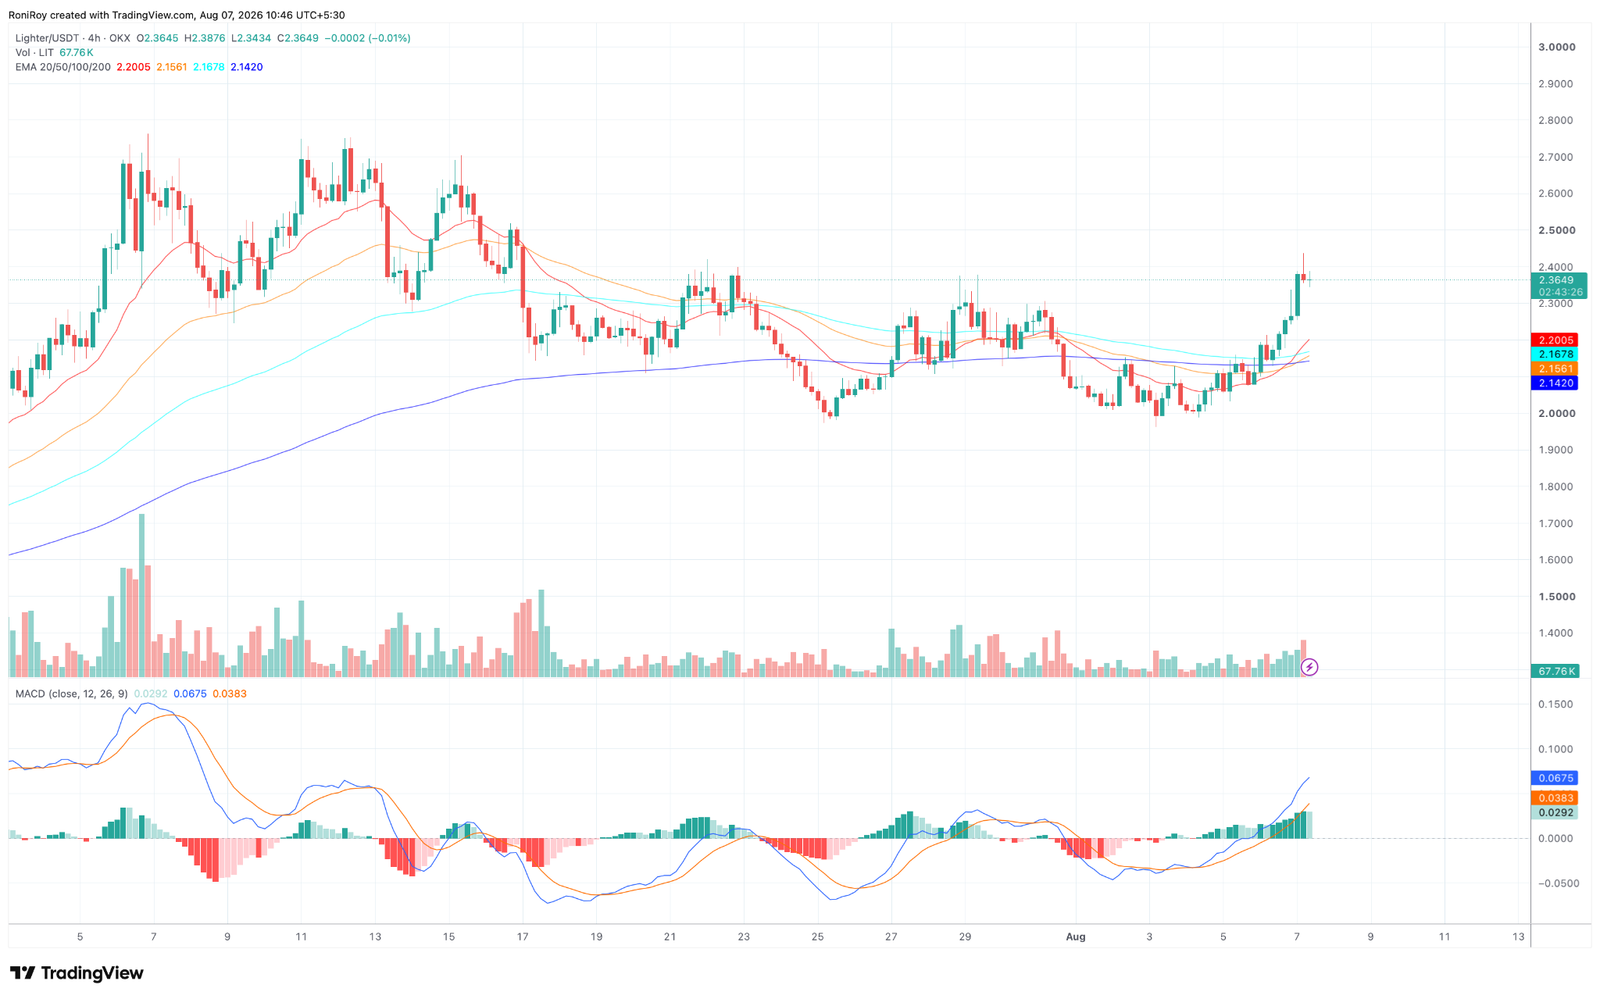The image size is (1600, 998).
Task: Click the Lighter/USDT symbol title
Action: click(x=47, y=38)
